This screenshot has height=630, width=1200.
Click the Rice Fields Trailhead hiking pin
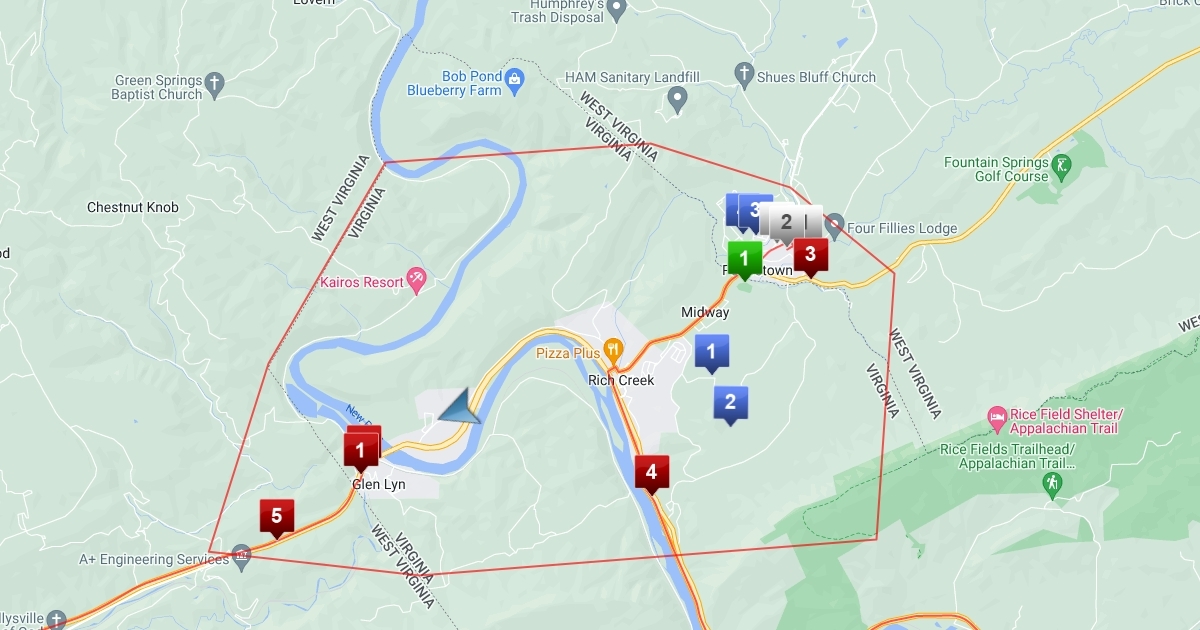[x=1051, y=485]
